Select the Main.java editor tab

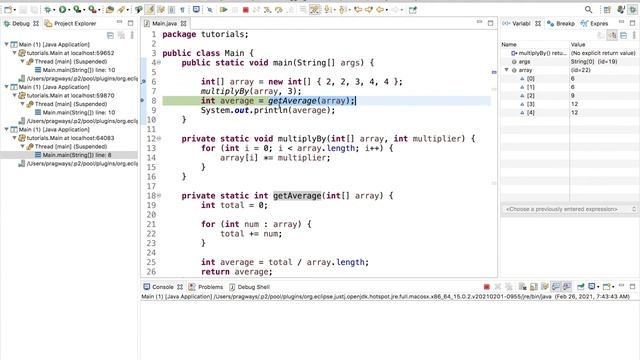(x=165, y=24)
